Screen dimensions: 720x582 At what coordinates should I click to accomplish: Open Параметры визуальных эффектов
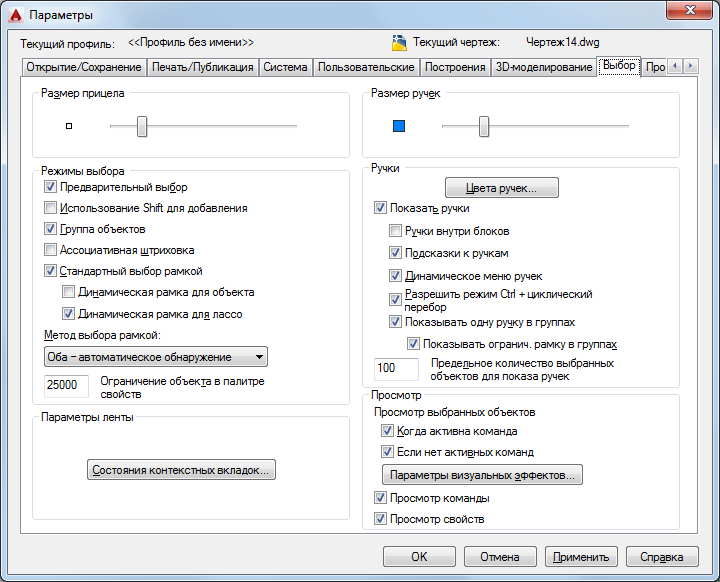coord(482,475)
